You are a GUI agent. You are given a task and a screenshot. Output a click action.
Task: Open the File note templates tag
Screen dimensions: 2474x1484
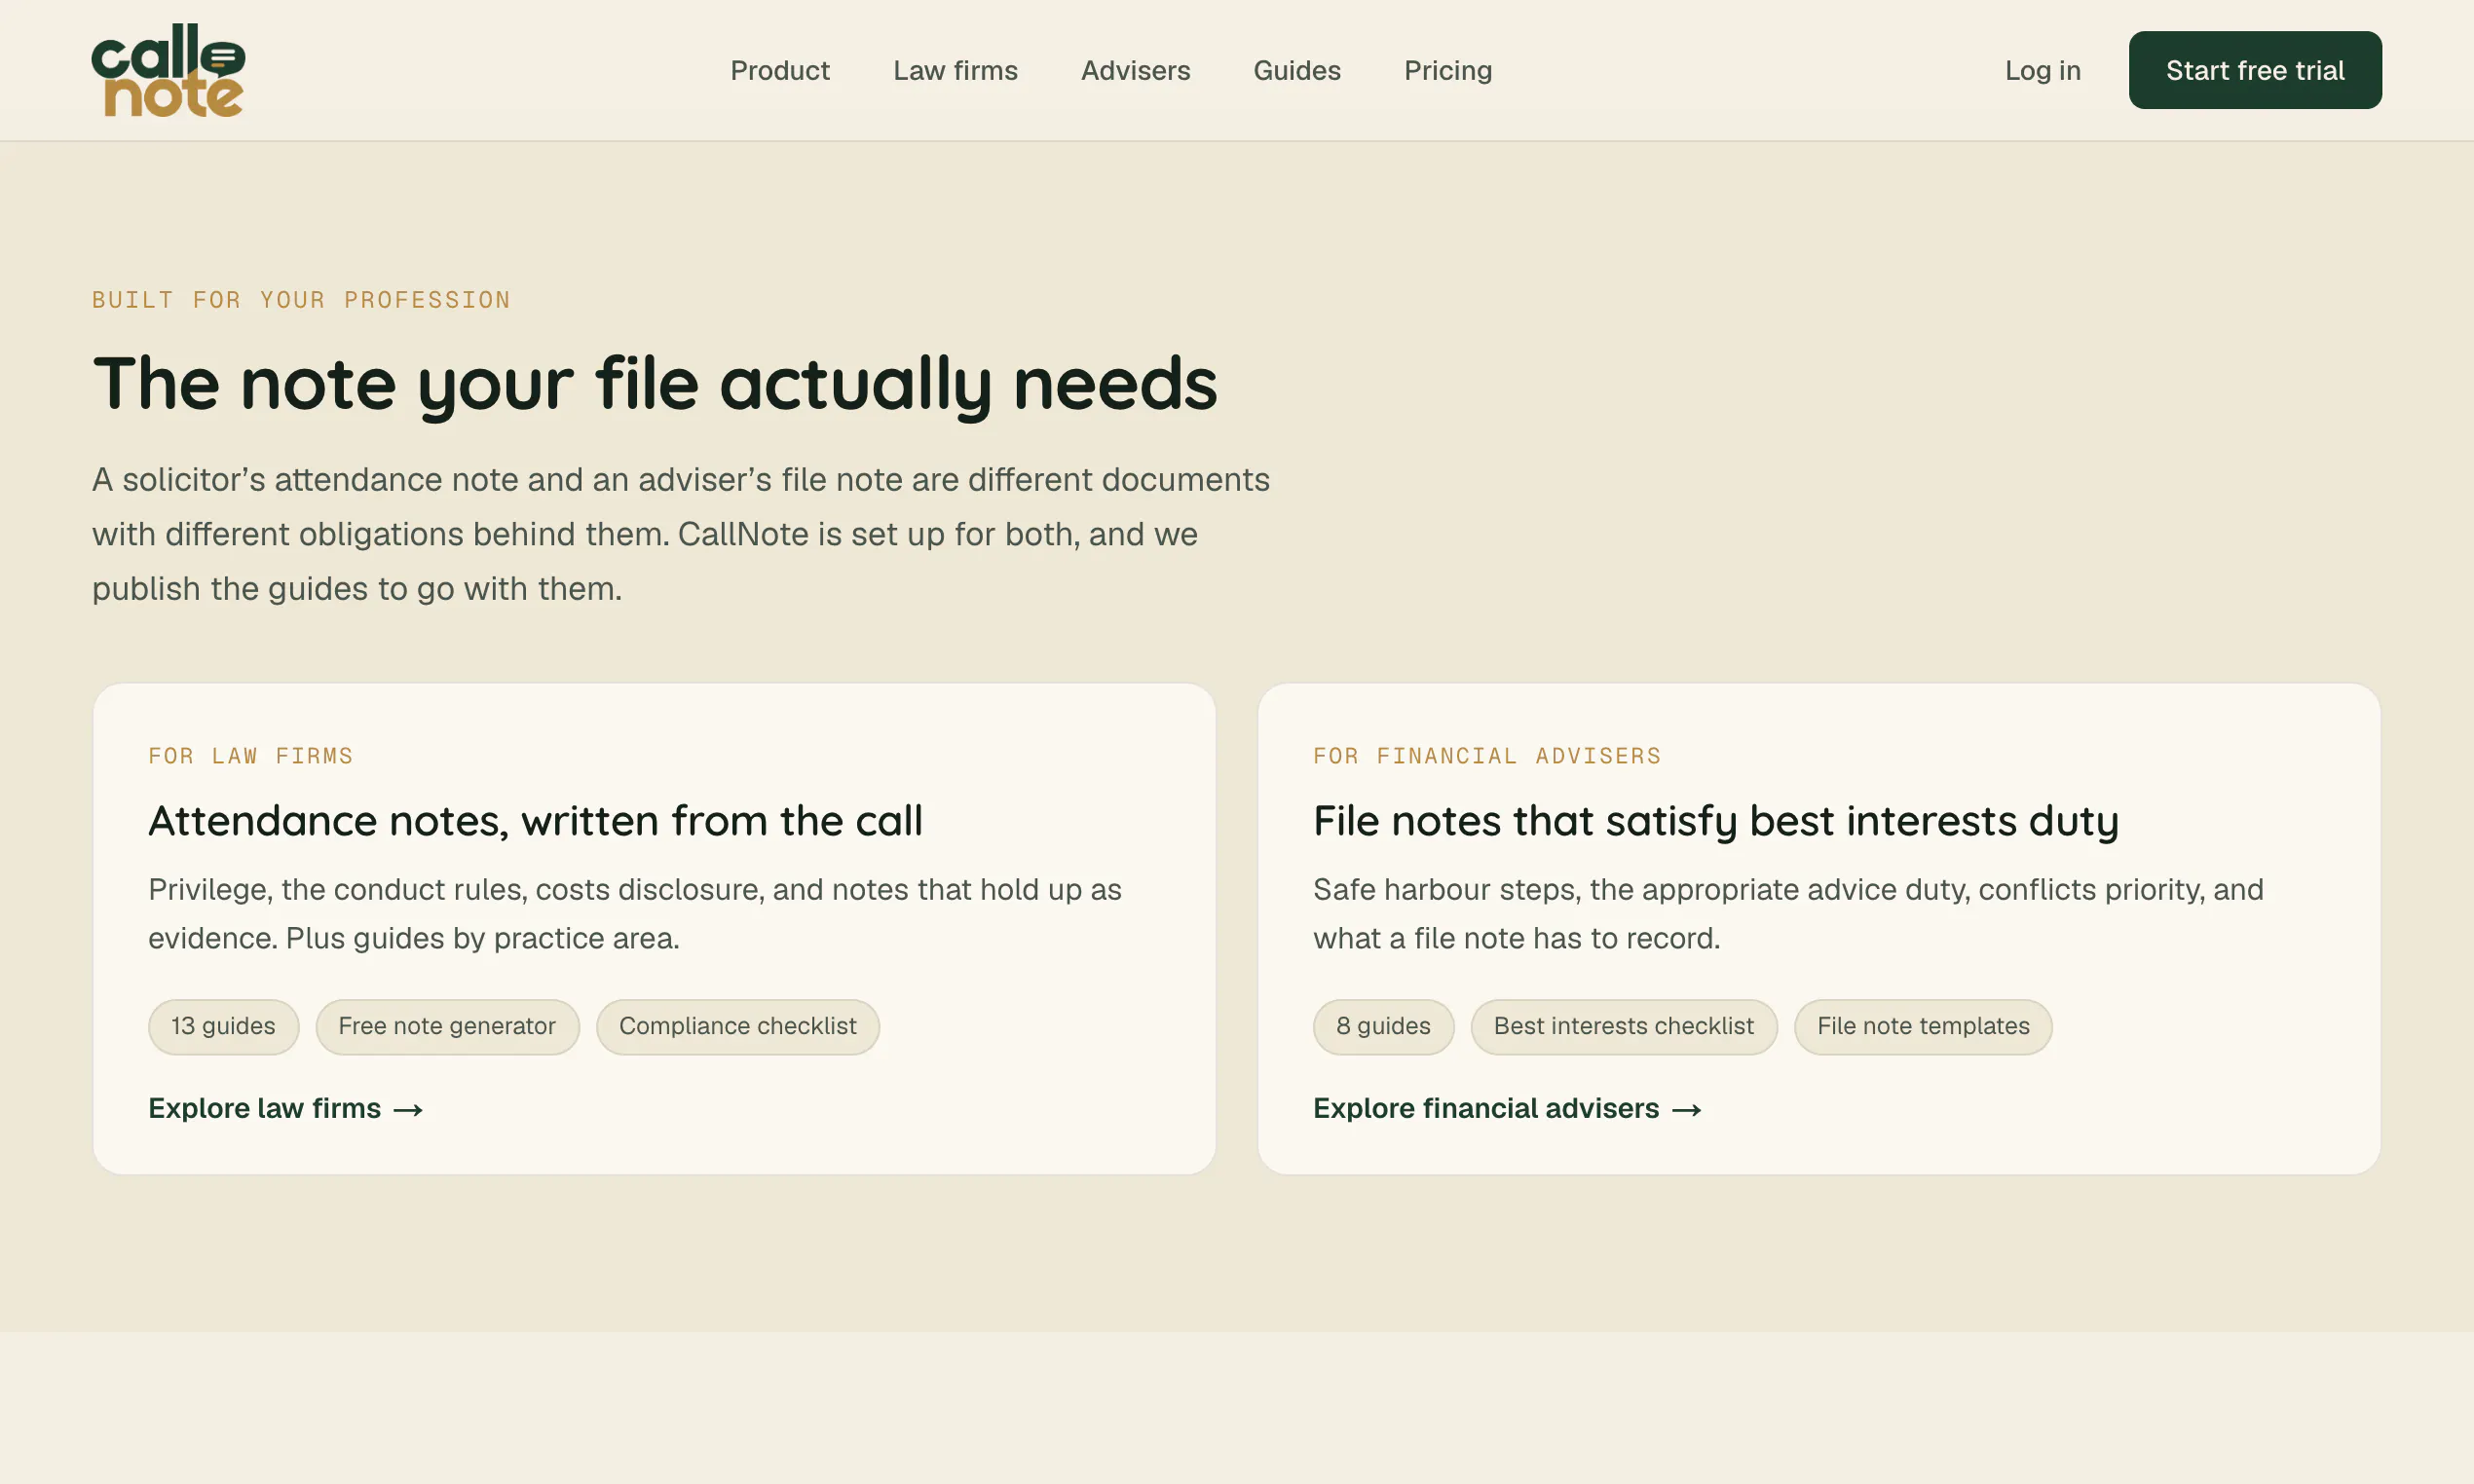point(1922,1026)
